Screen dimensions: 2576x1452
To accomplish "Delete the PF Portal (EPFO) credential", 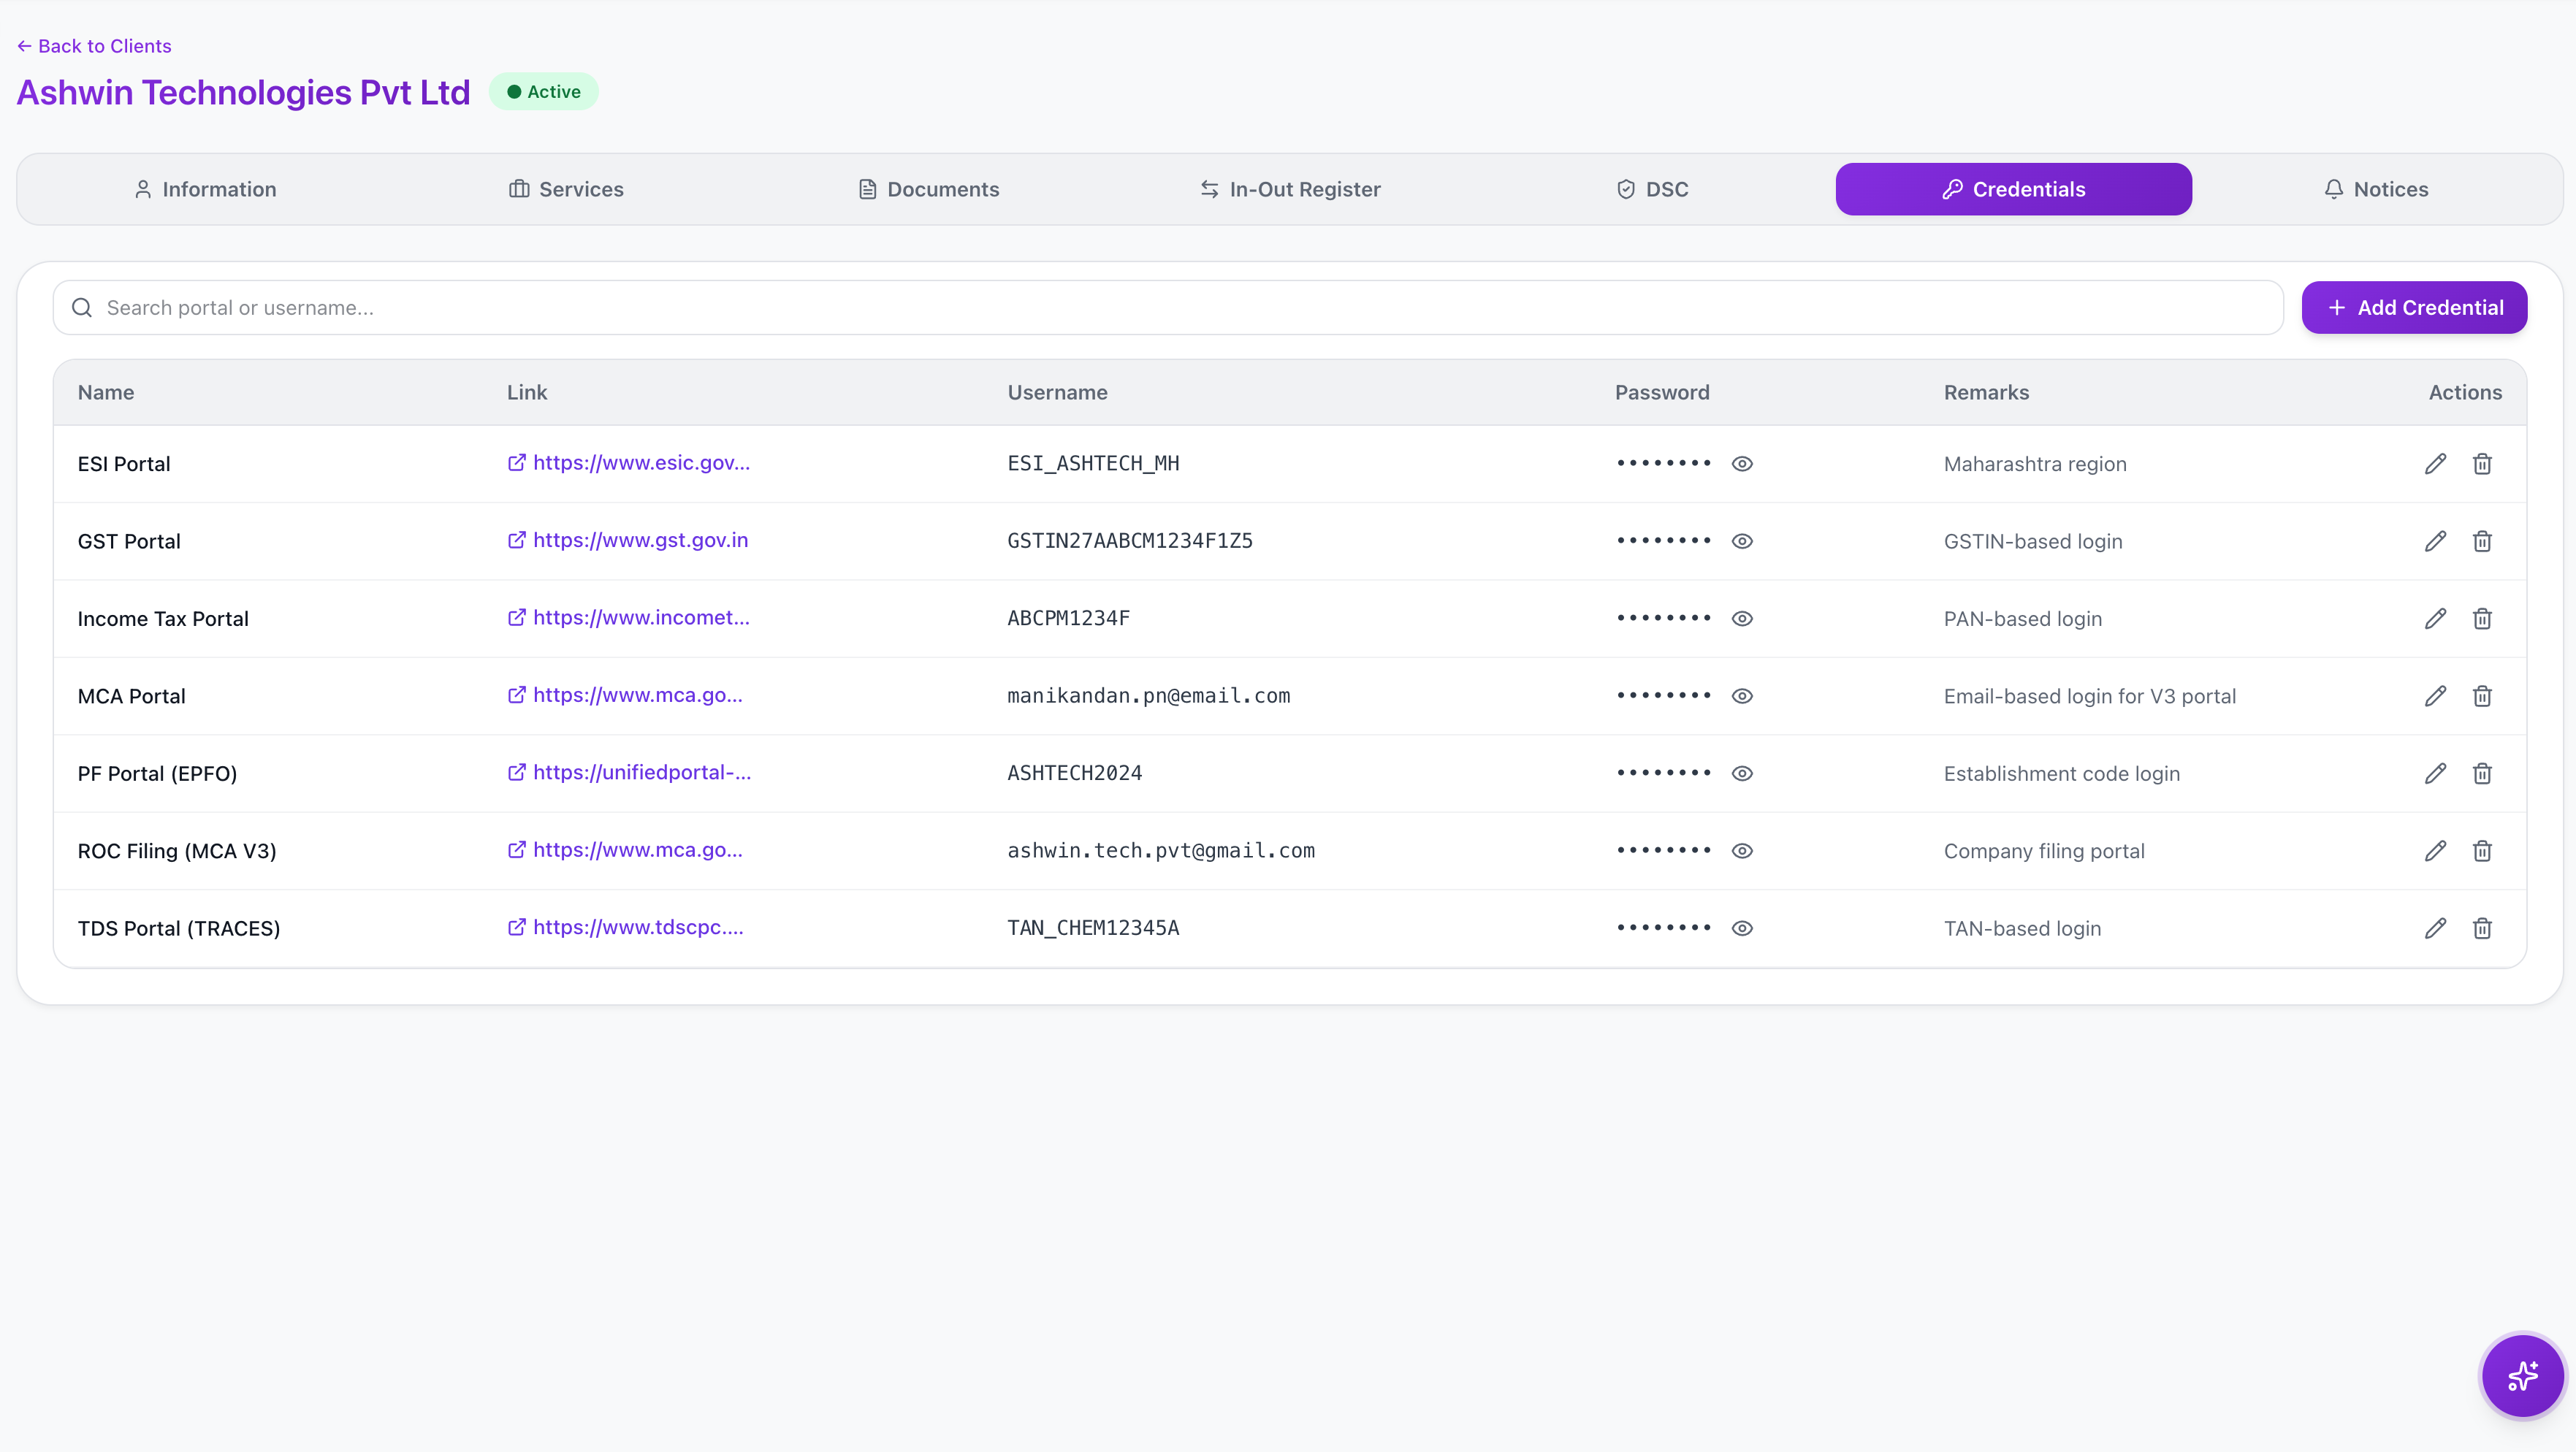I will point(2482,774).
